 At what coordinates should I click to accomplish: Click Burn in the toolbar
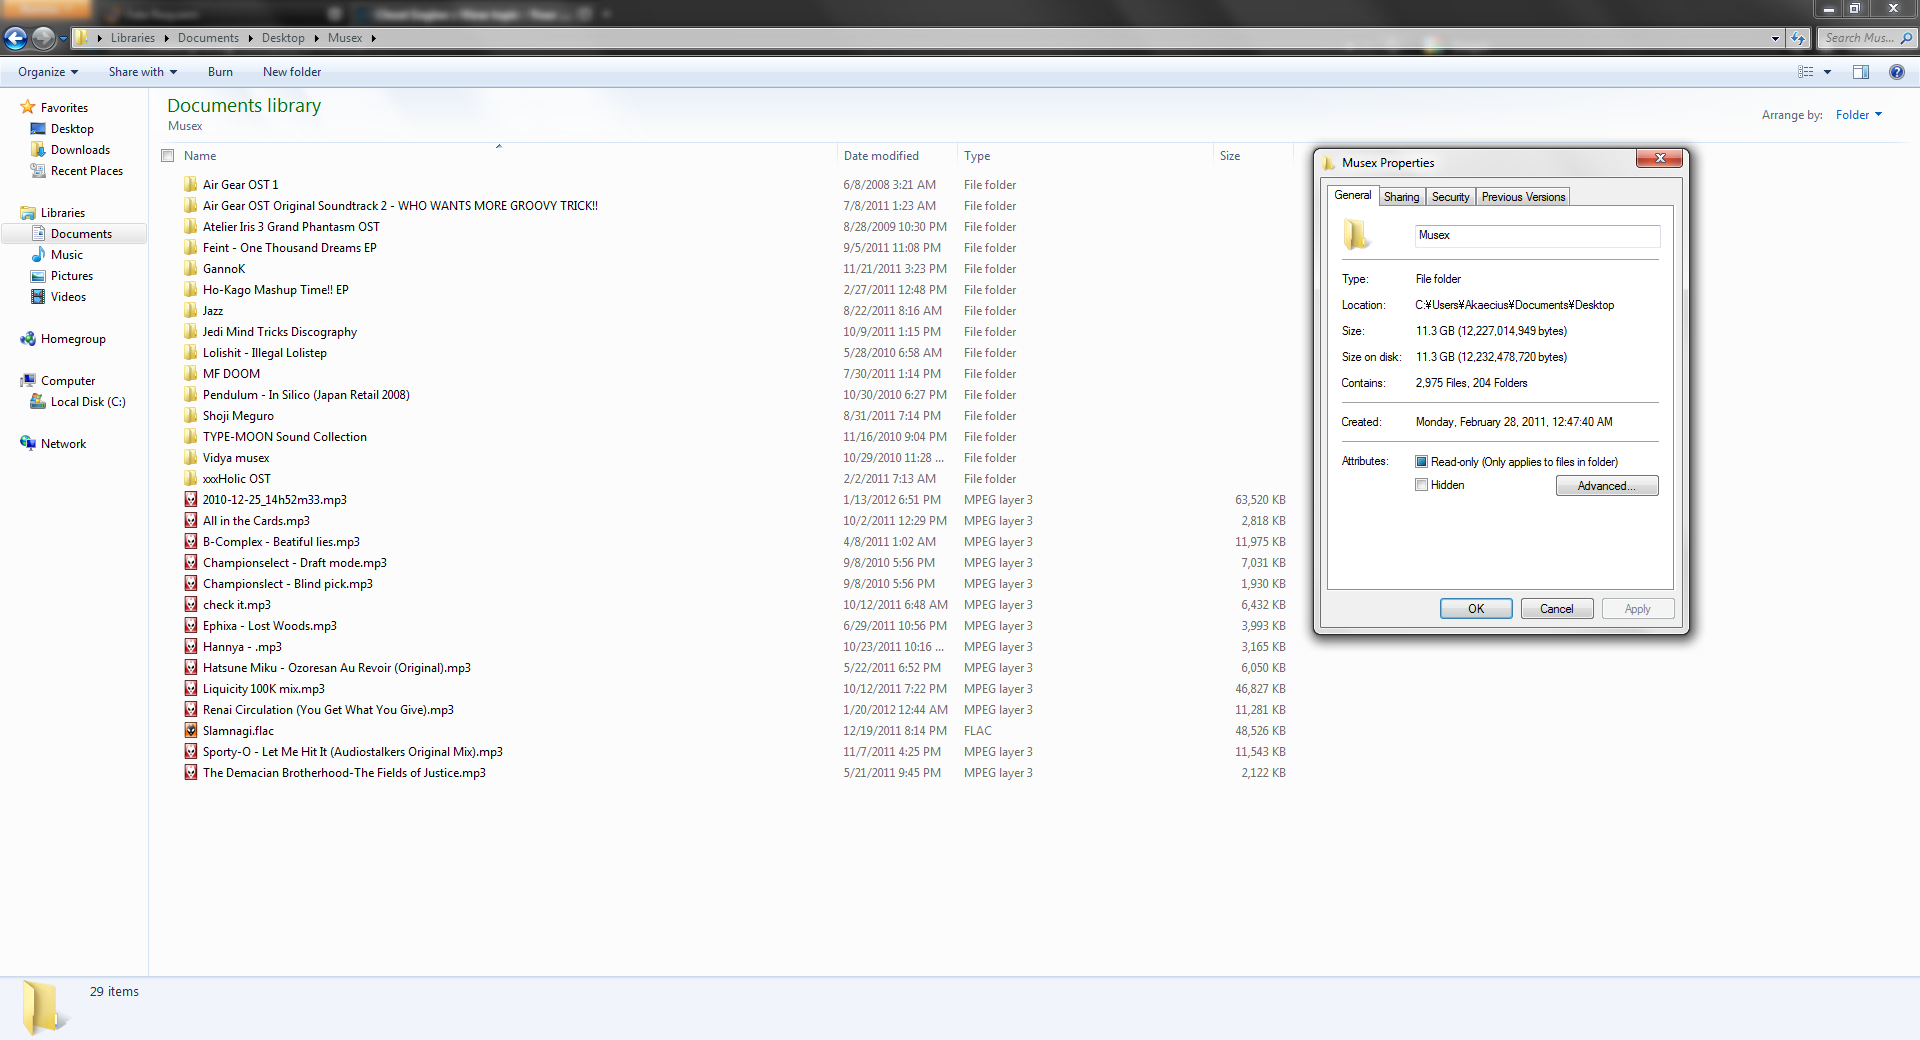pyautogui.click(x=220, y=72)
